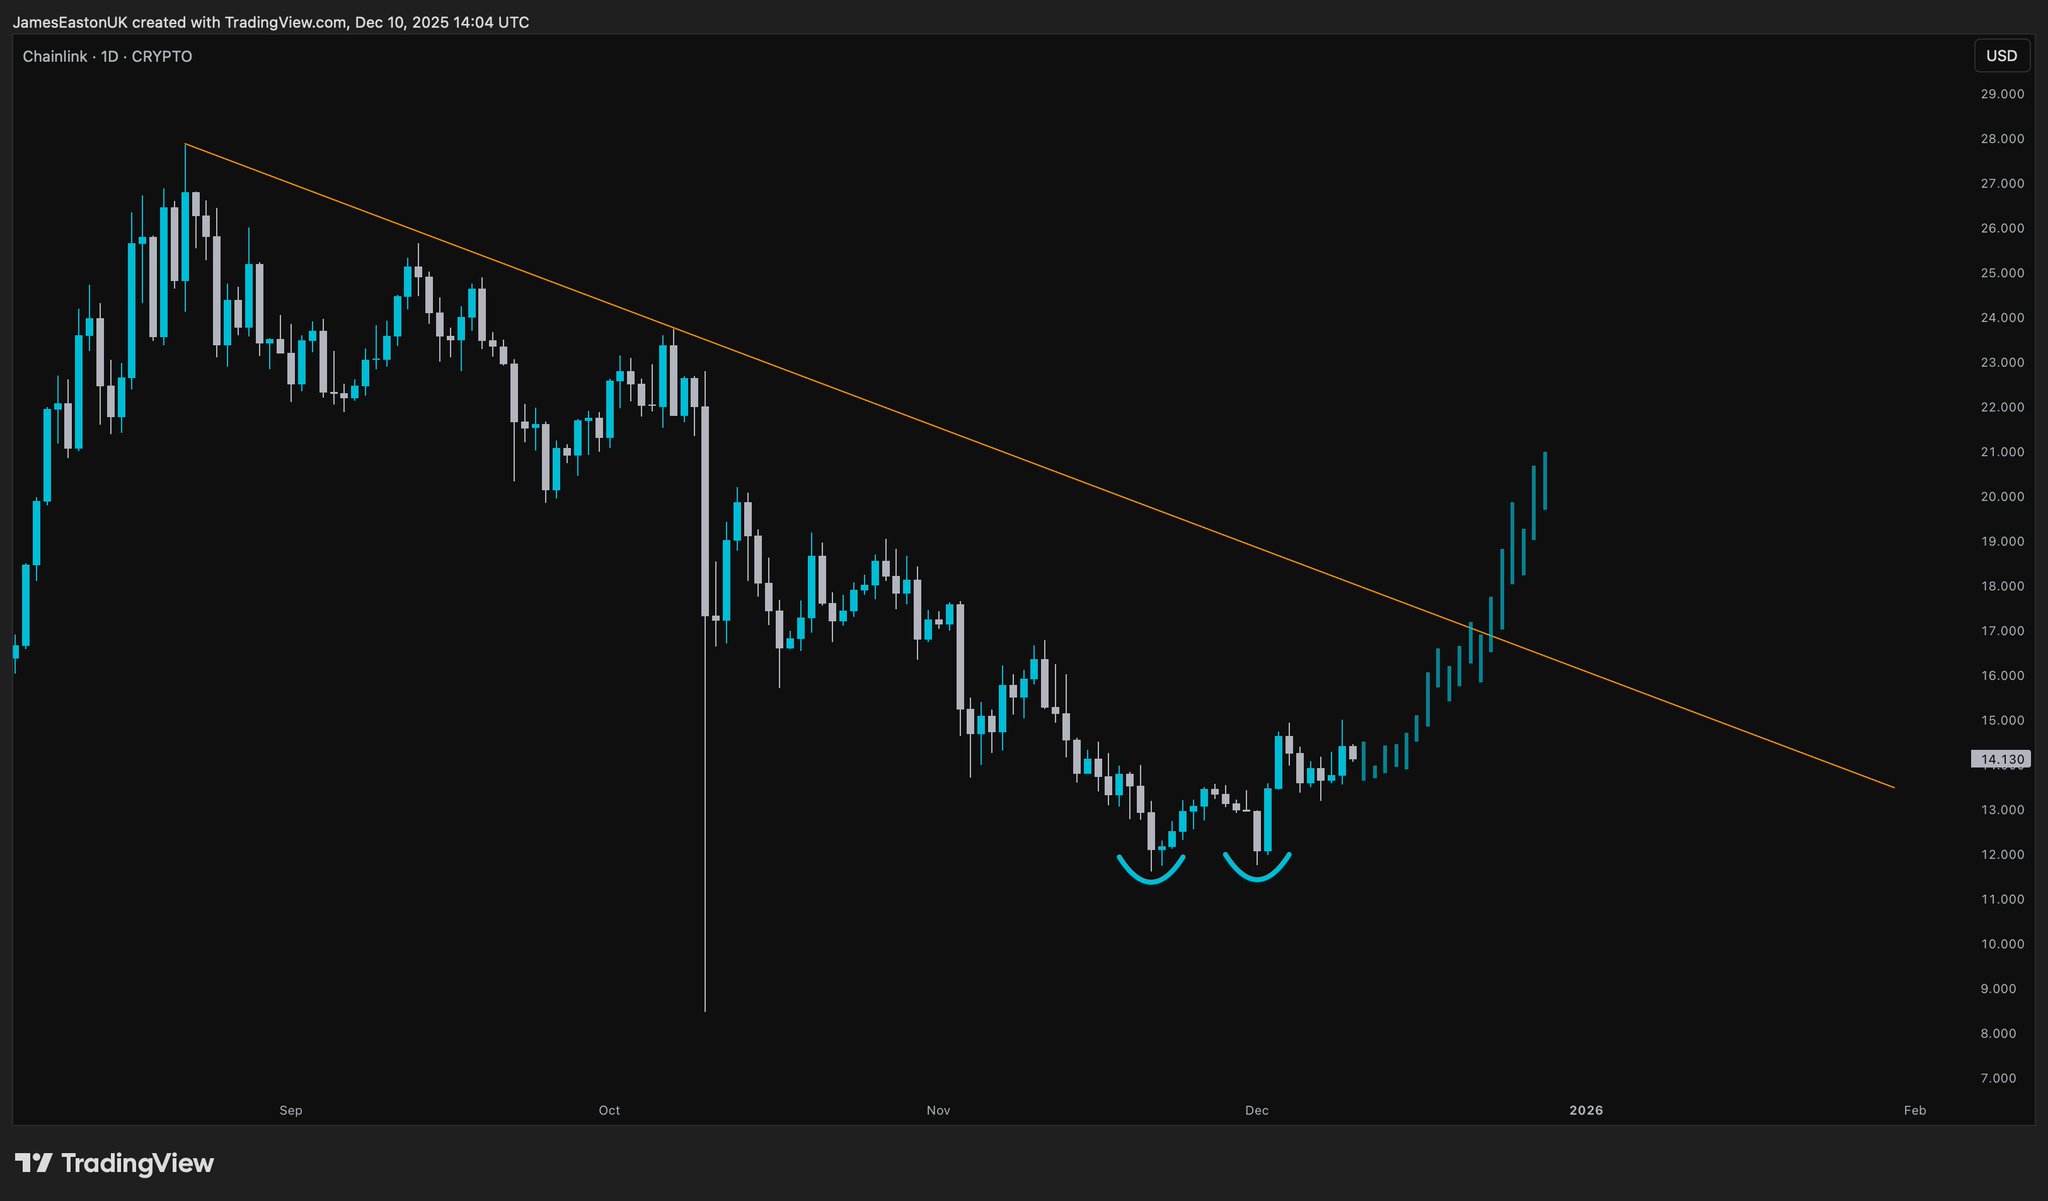The image size is (2048, 1201).
Task: Click the 29.000 price scale label
Action: [2002, 94]
